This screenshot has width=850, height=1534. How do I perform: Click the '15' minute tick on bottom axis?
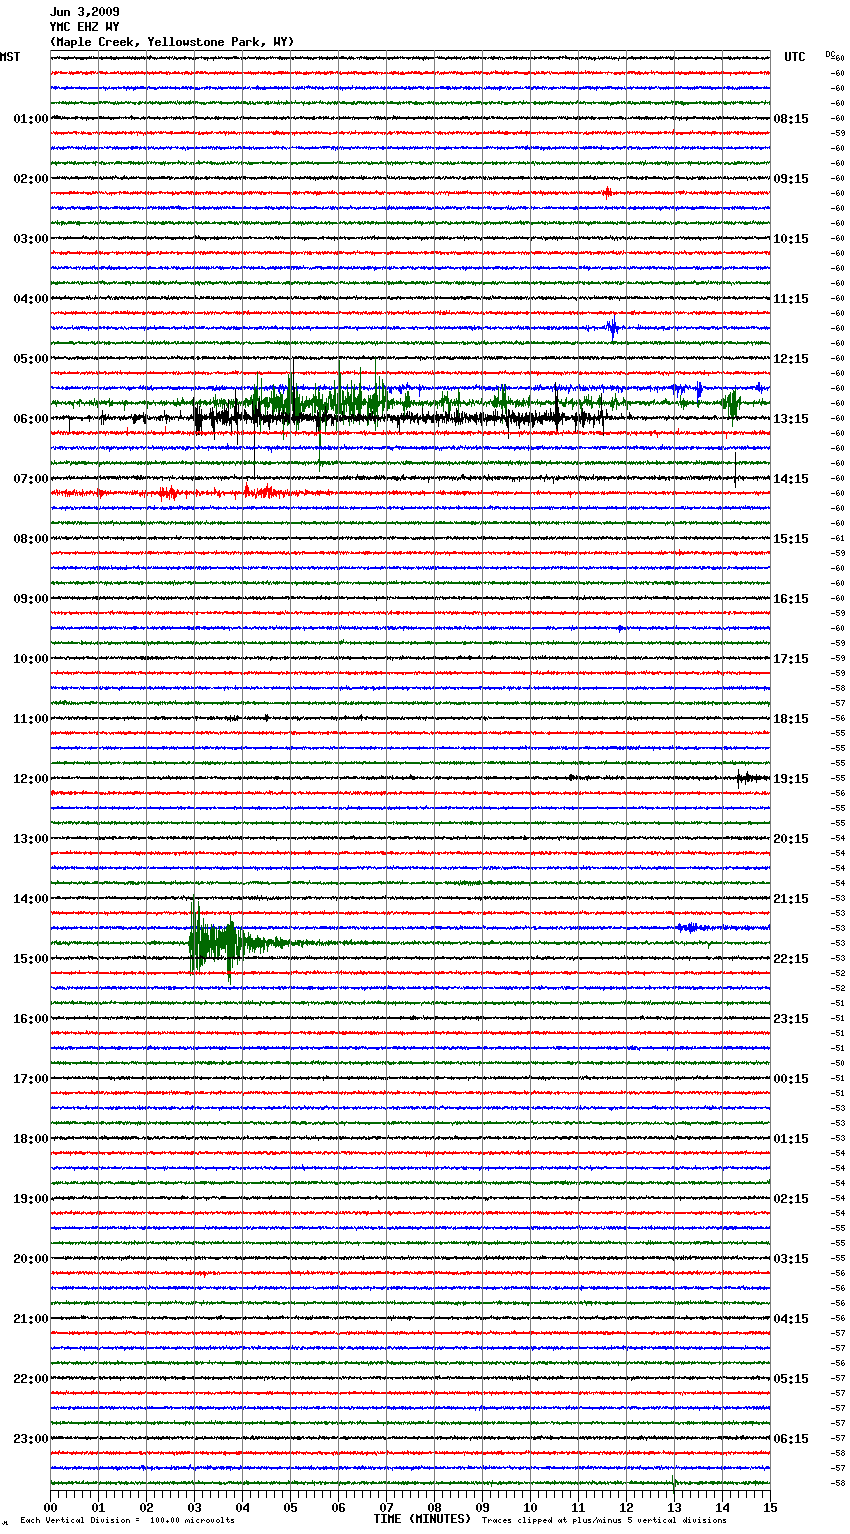click(770, 1507)
